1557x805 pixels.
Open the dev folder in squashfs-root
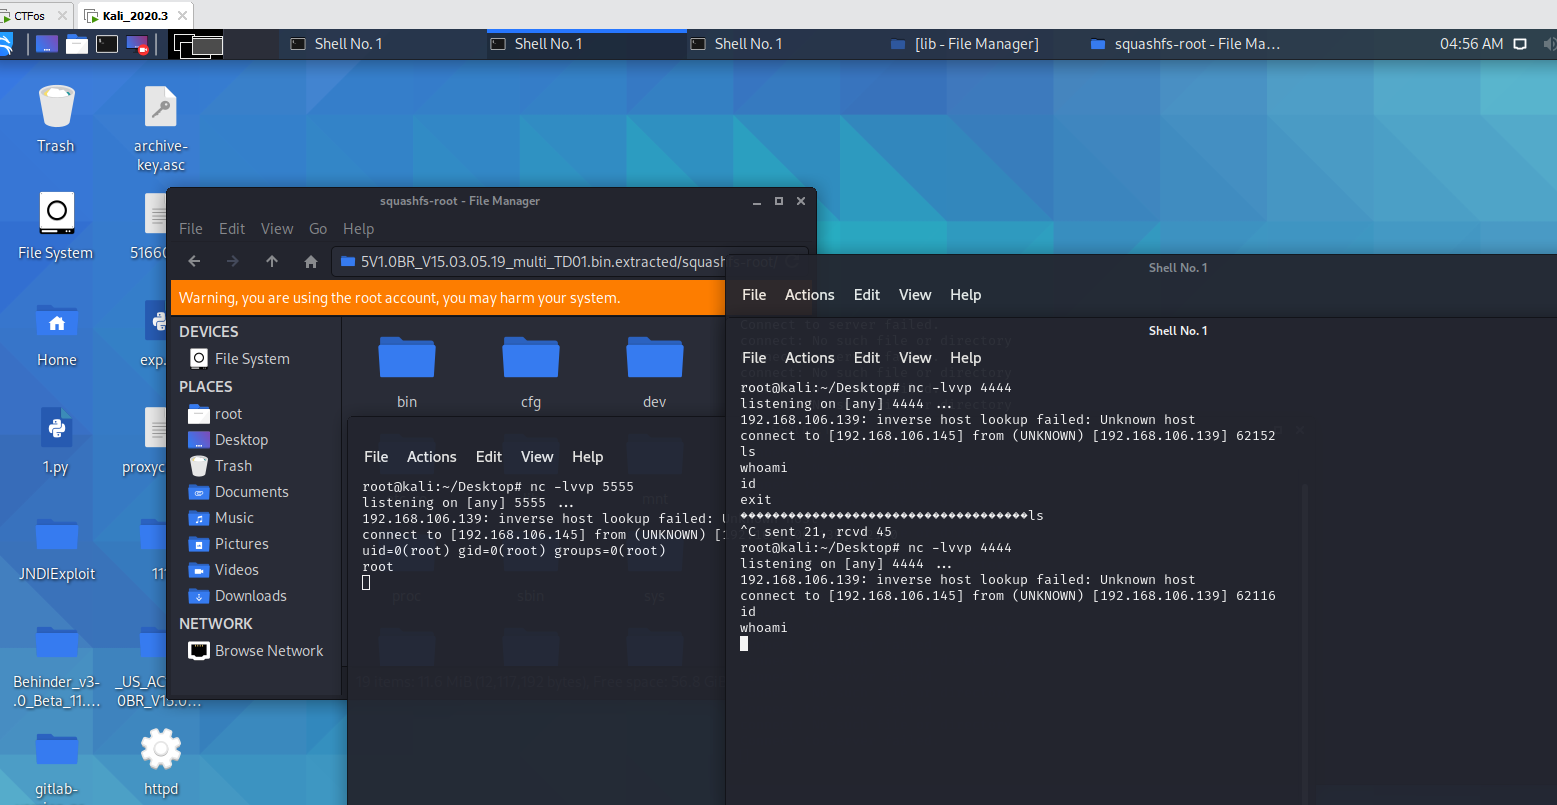(655, 372)
